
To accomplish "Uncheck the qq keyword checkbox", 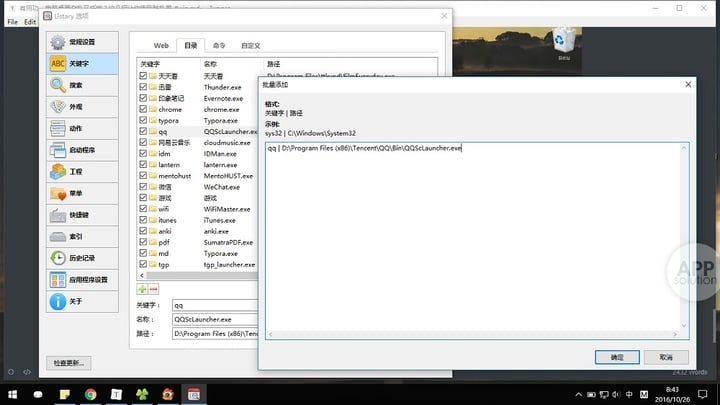I will [143, 131].
